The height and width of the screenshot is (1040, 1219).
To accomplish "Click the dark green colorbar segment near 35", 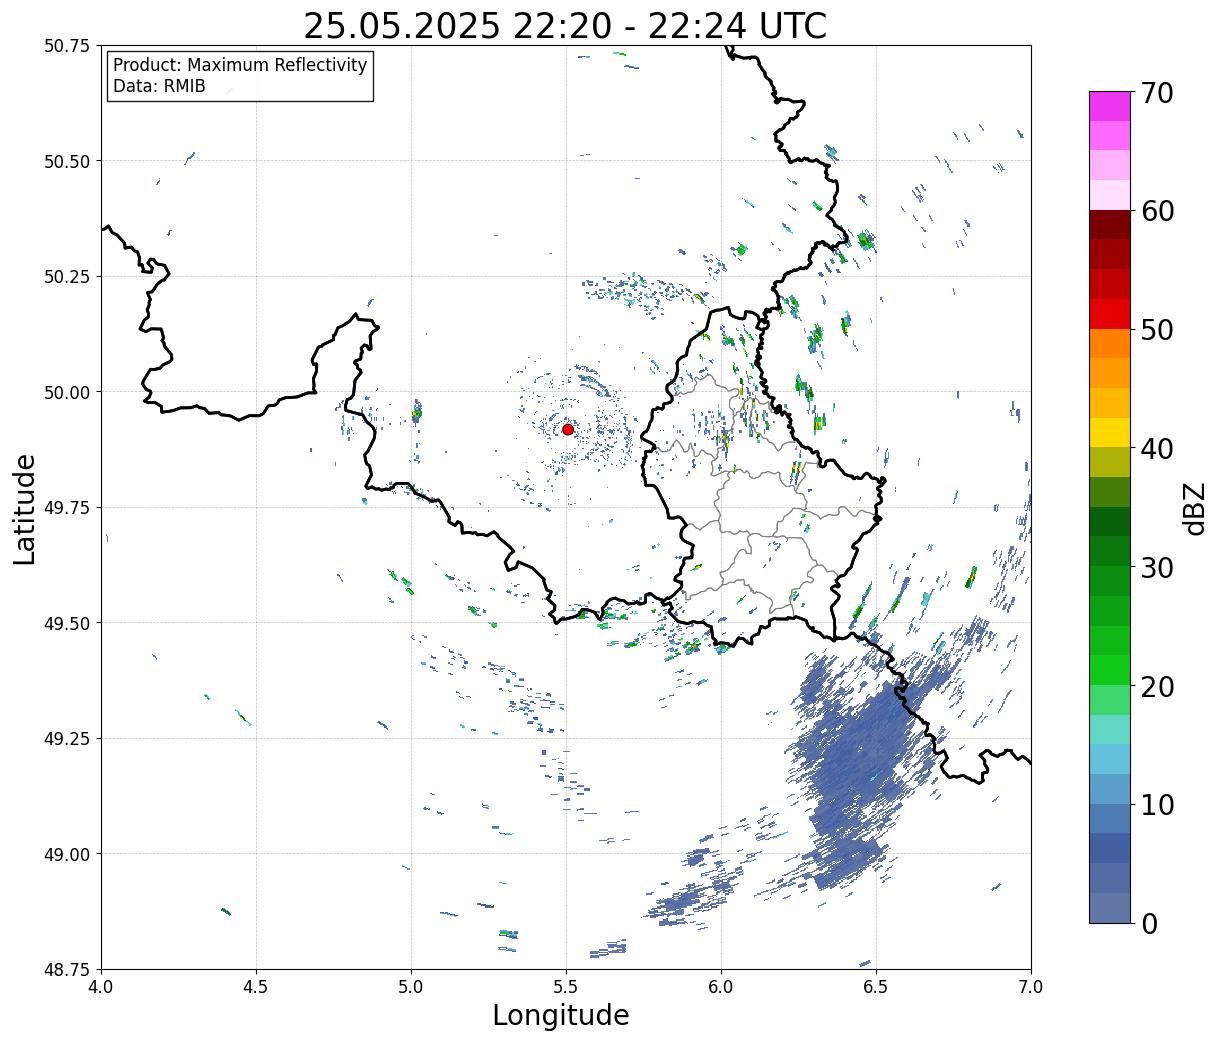I will pyautogui.click(x=1110, y=522).
